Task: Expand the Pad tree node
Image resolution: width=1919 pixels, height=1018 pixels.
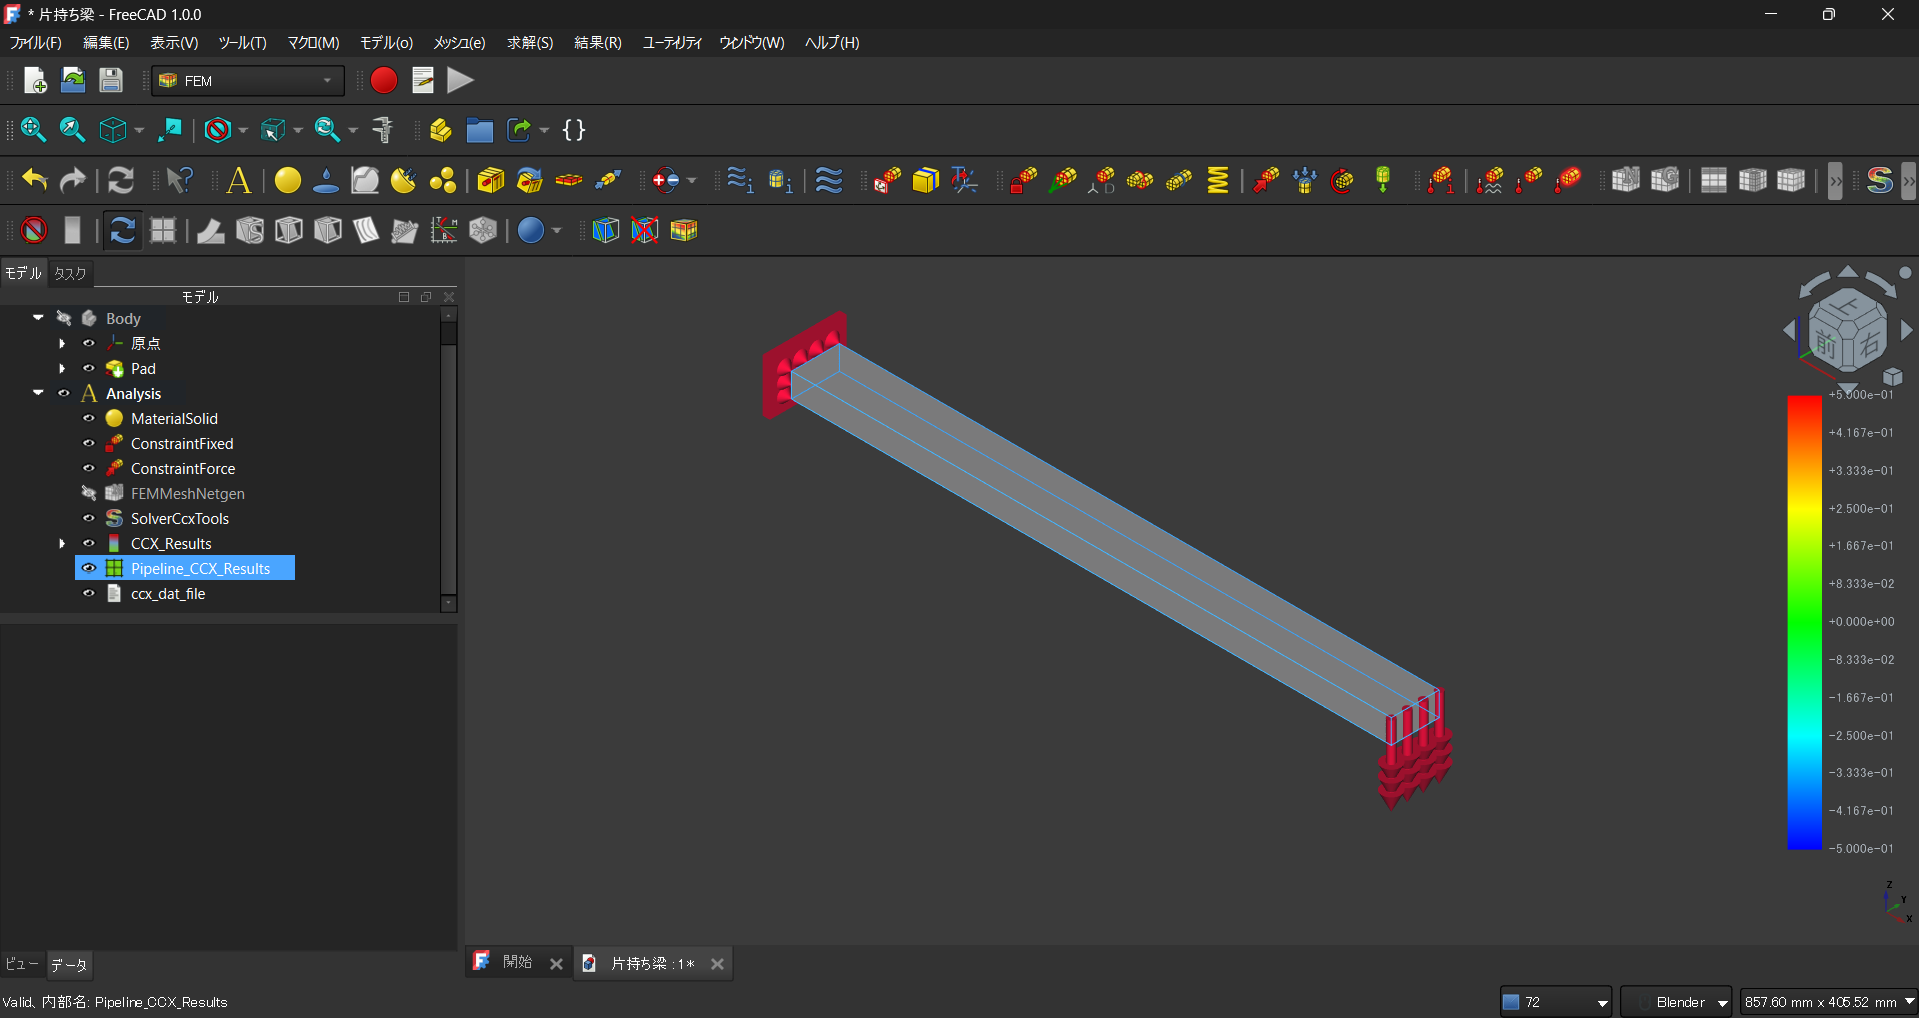Action: point(62,369)
